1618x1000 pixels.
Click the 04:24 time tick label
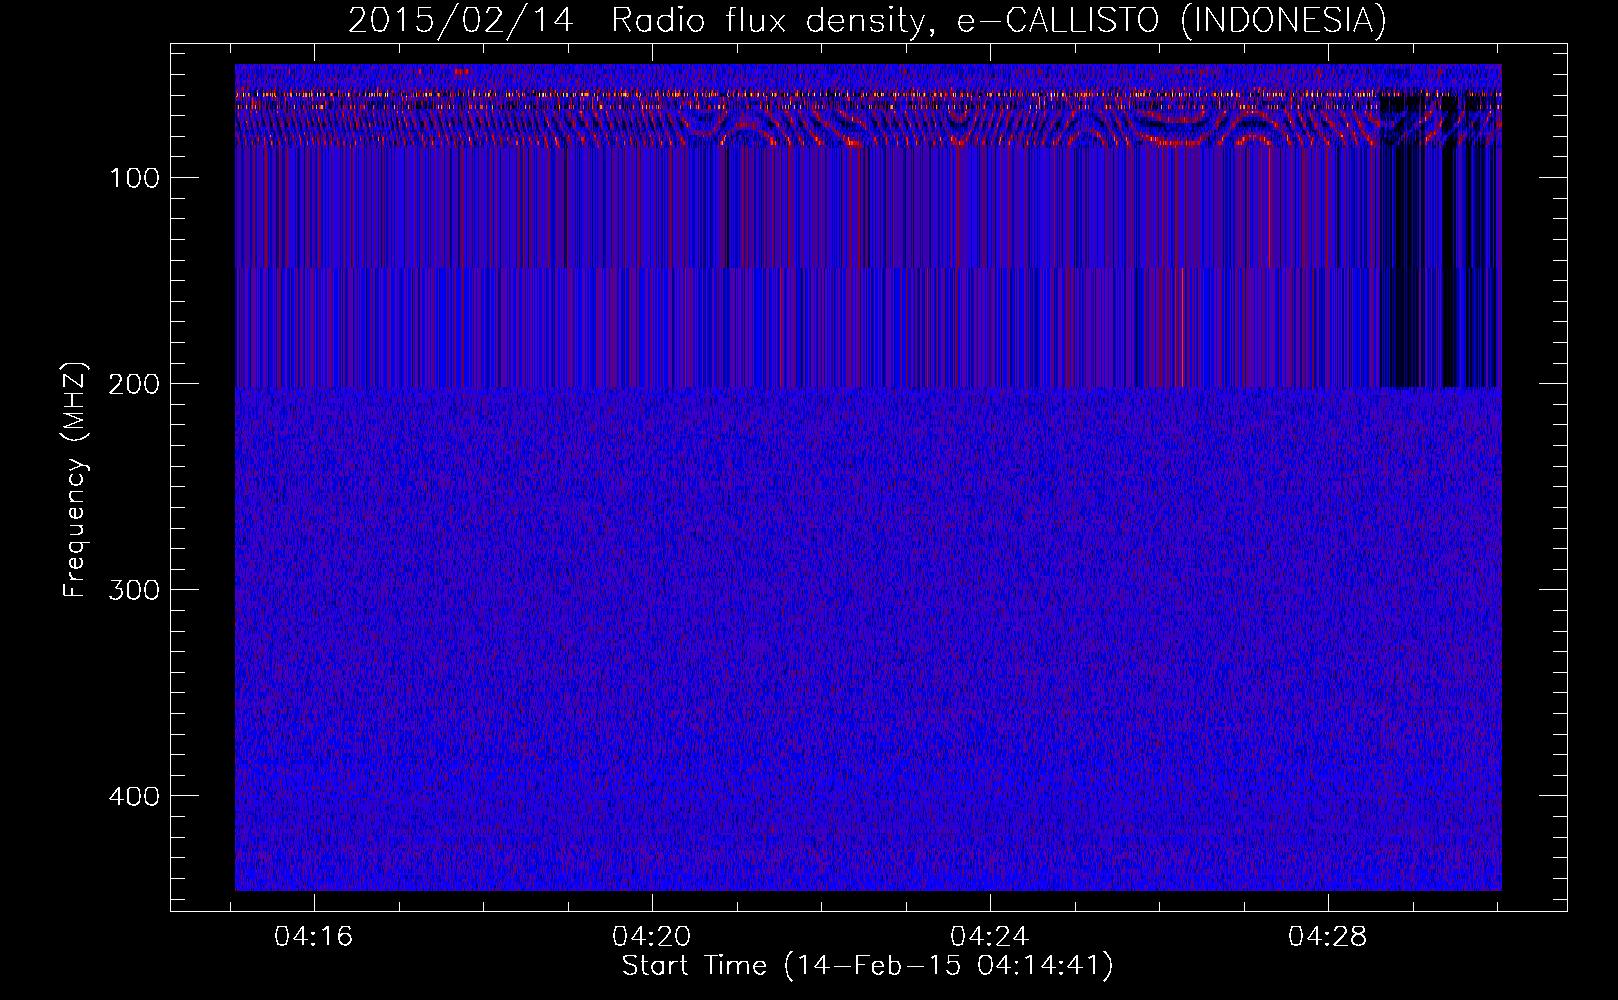click(990, 937)
